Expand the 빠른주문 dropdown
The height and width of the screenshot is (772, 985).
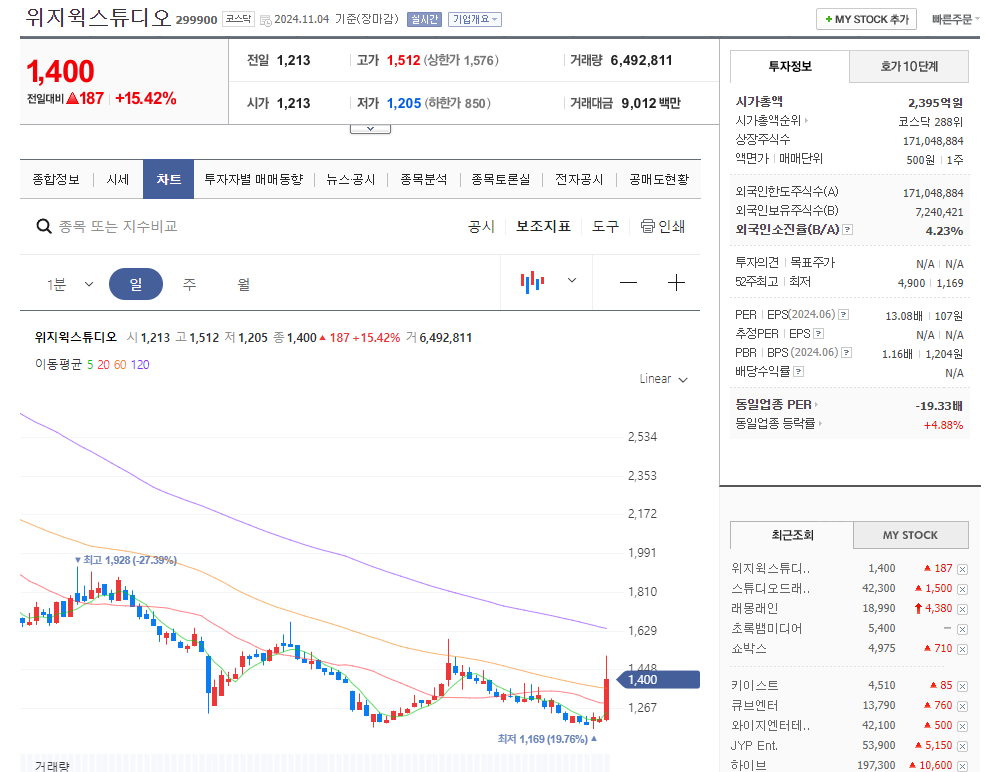[955, 19]
